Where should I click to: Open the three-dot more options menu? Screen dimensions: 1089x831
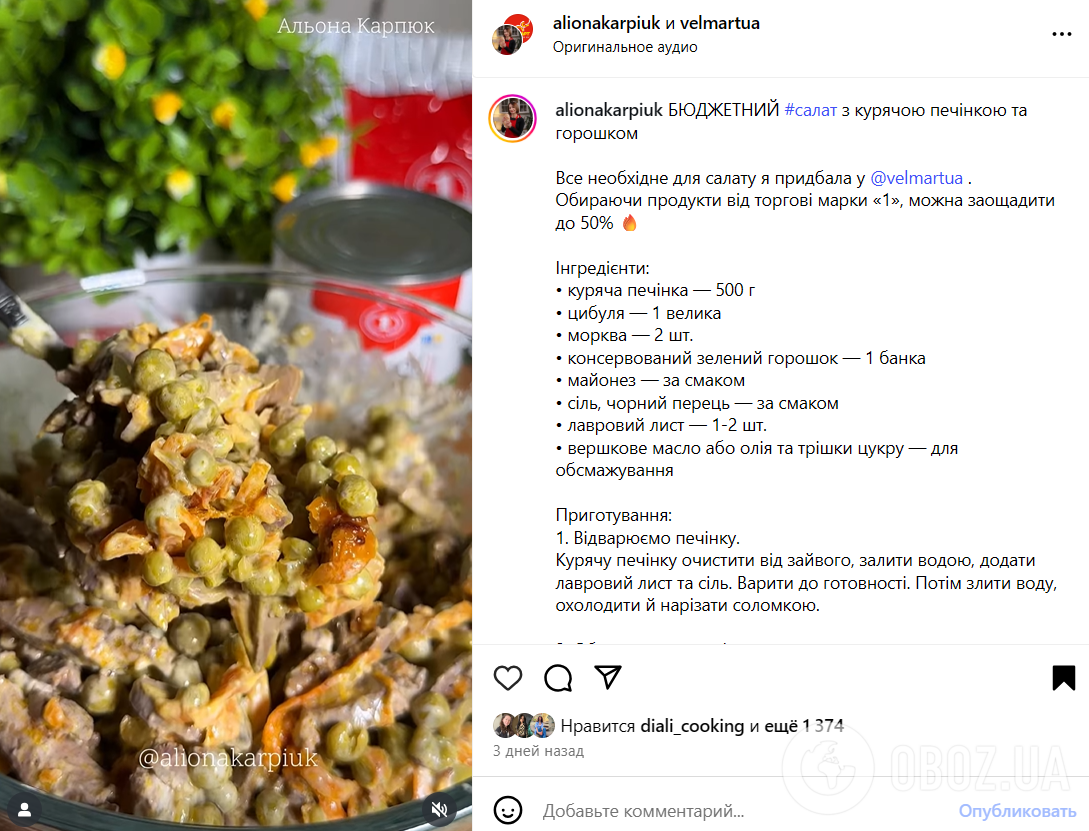[1061, 34]
